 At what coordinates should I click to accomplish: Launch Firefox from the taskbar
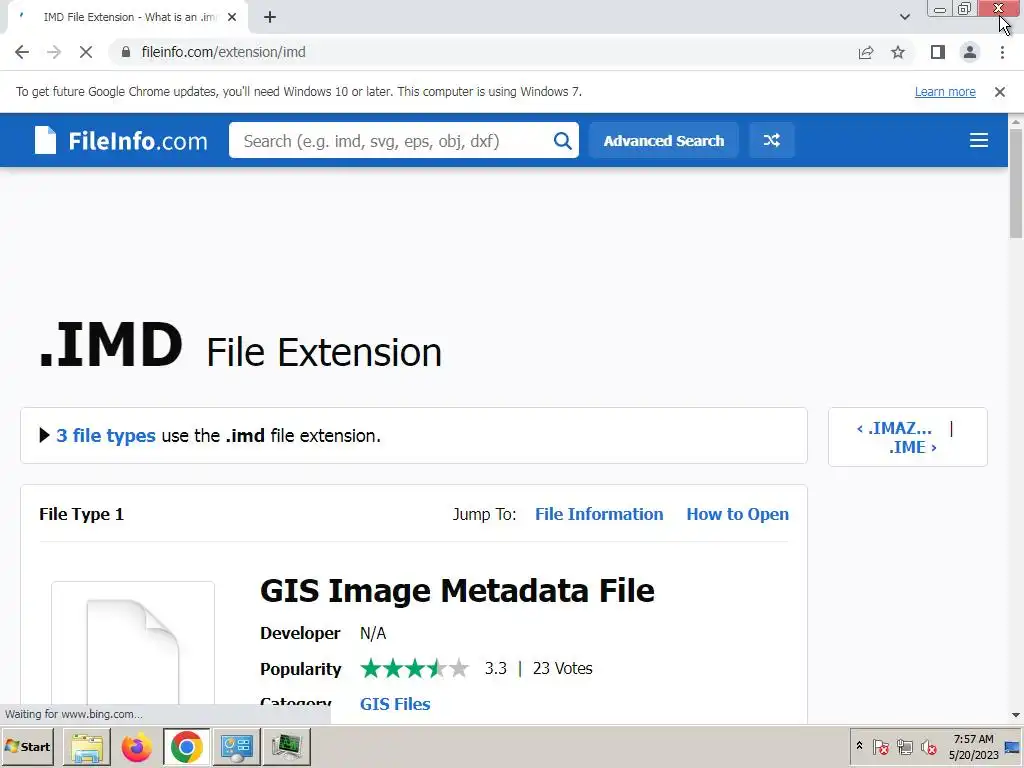click(136, 747)
